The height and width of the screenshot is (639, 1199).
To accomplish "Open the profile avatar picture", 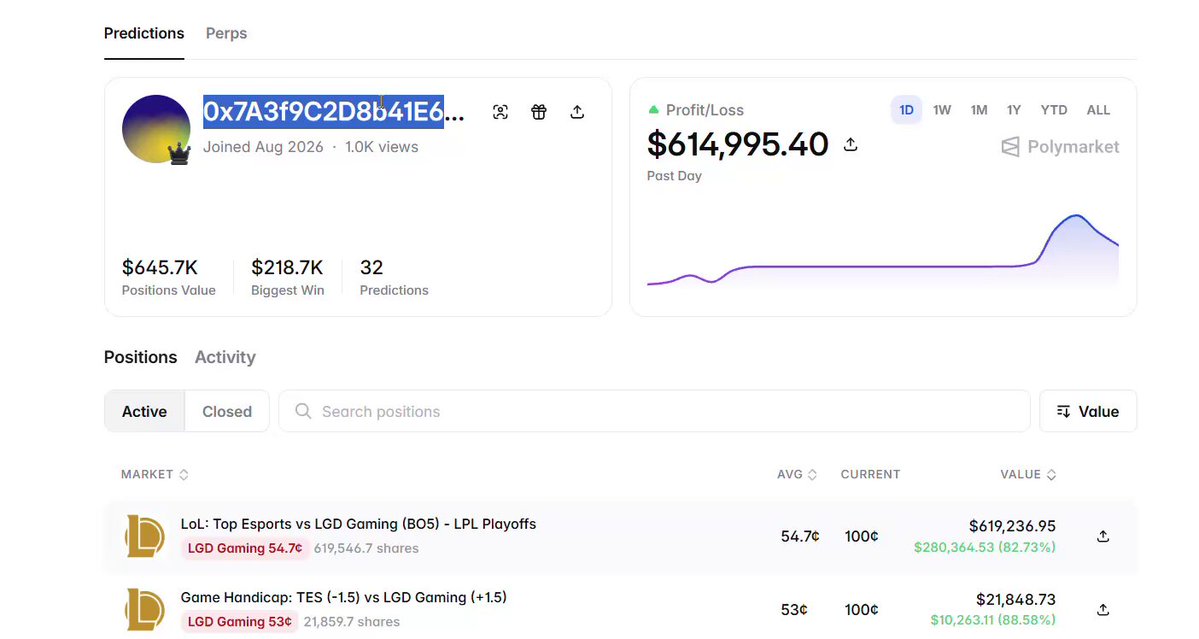I will click(156, 129).
